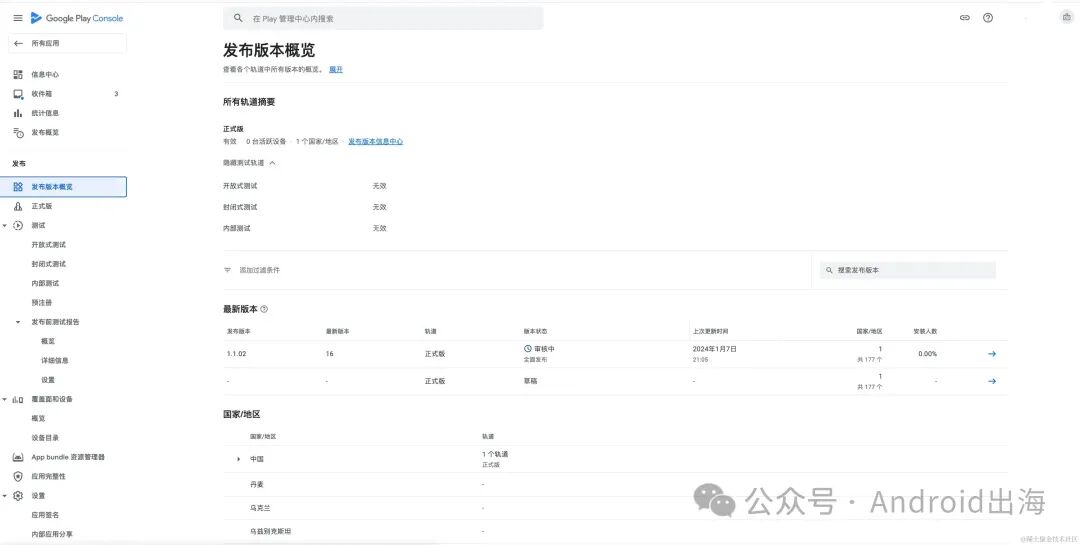Open 统计信息 bar chart icon

(18, 113)
